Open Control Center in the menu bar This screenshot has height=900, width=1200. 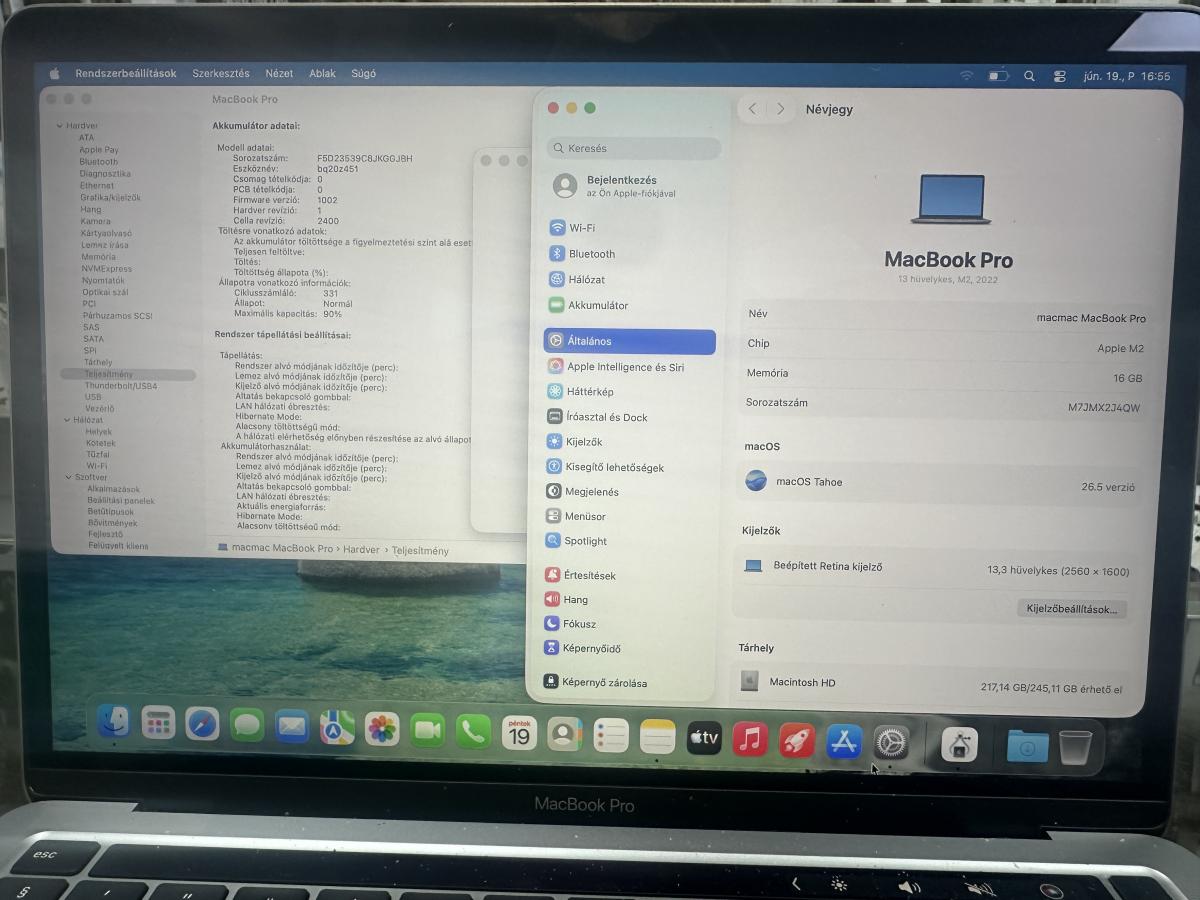1060,76
